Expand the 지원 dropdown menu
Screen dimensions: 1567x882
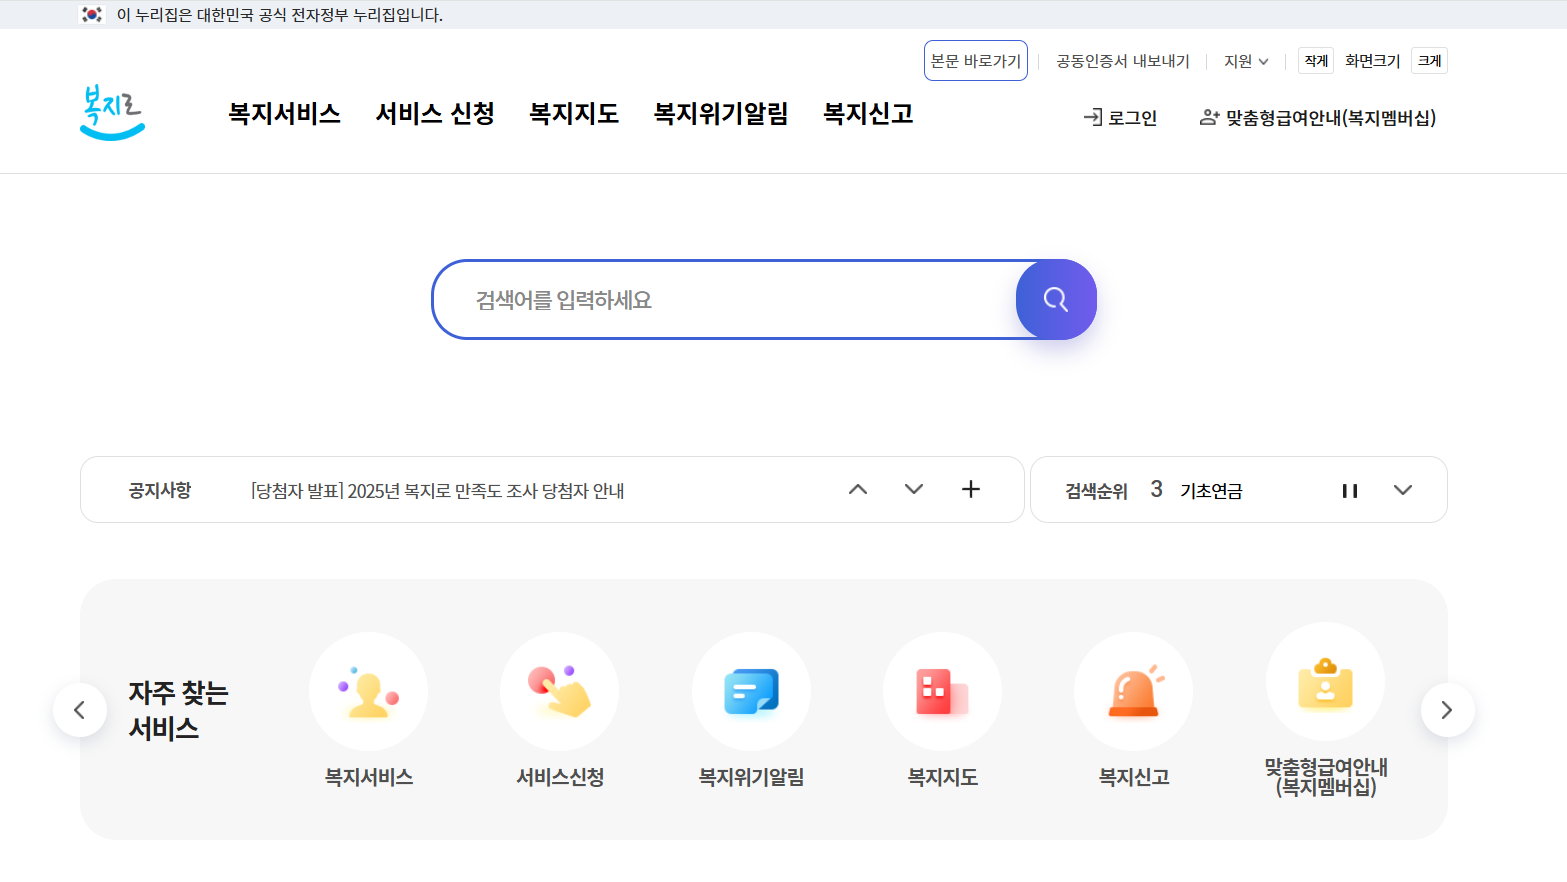1245,60
